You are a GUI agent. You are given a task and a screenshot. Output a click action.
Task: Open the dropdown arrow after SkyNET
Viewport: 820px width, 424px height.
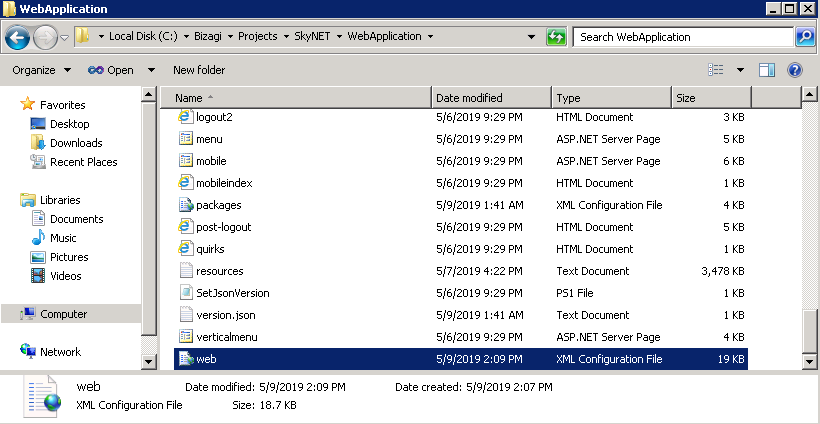339,36
